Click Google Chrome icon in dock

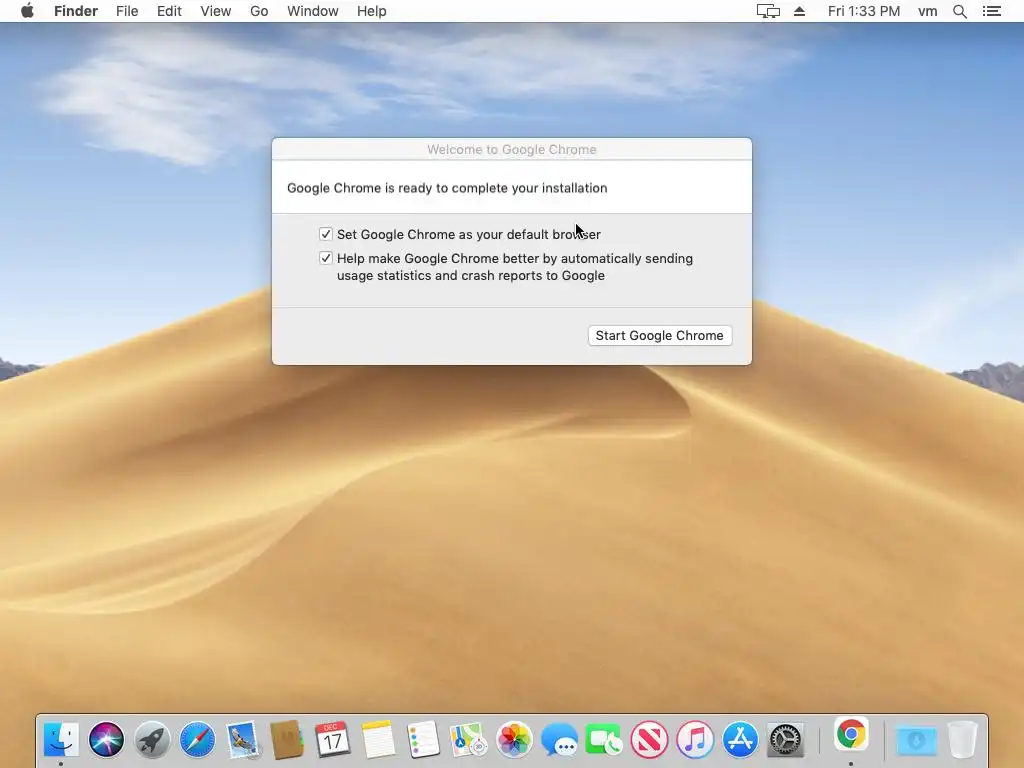pyautogui.click(x=851, y=735)
